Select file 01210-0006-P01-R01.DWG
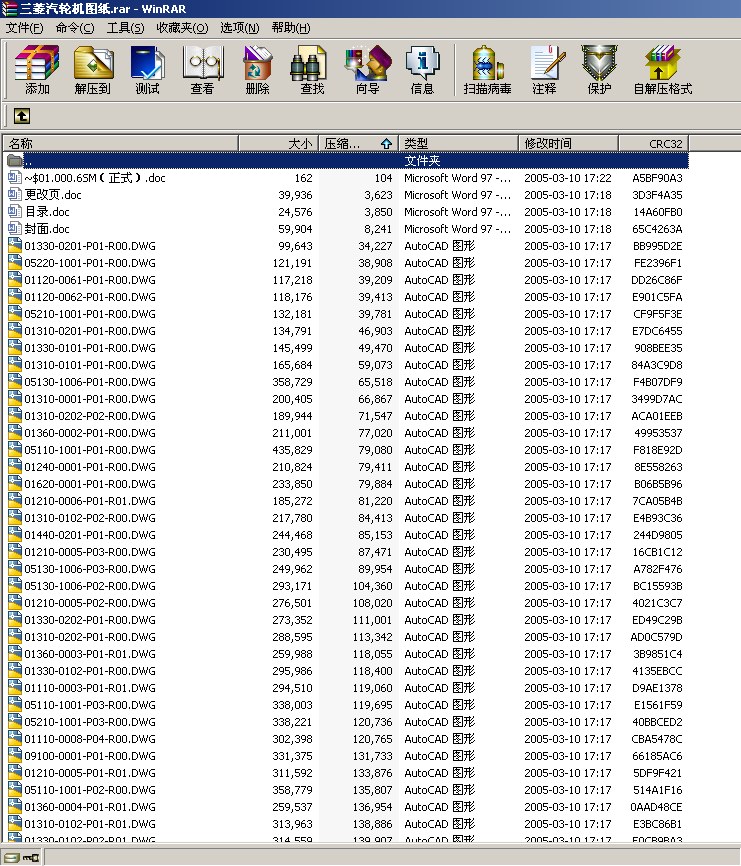The width and height of the screenshot is (741, 866). click(90, 501)
